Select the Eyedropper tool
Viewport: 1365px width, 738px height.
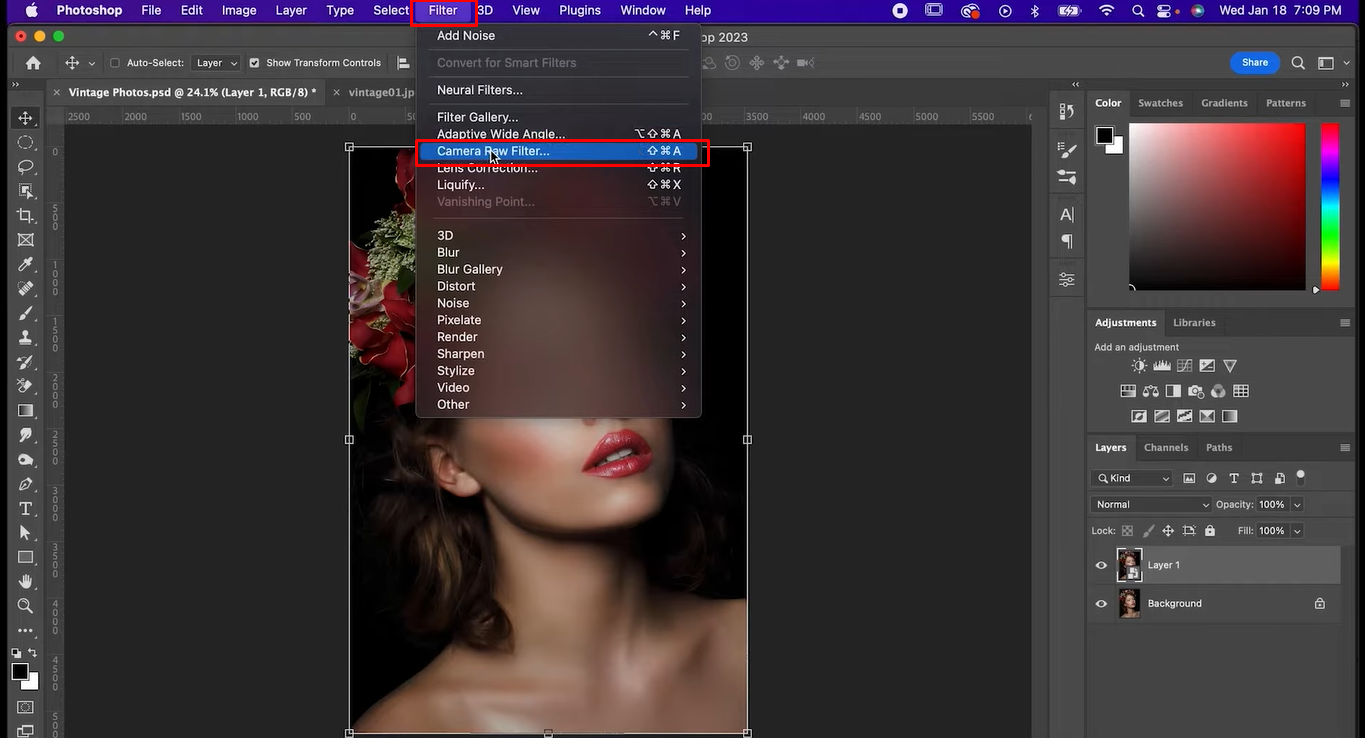point(26,265)
